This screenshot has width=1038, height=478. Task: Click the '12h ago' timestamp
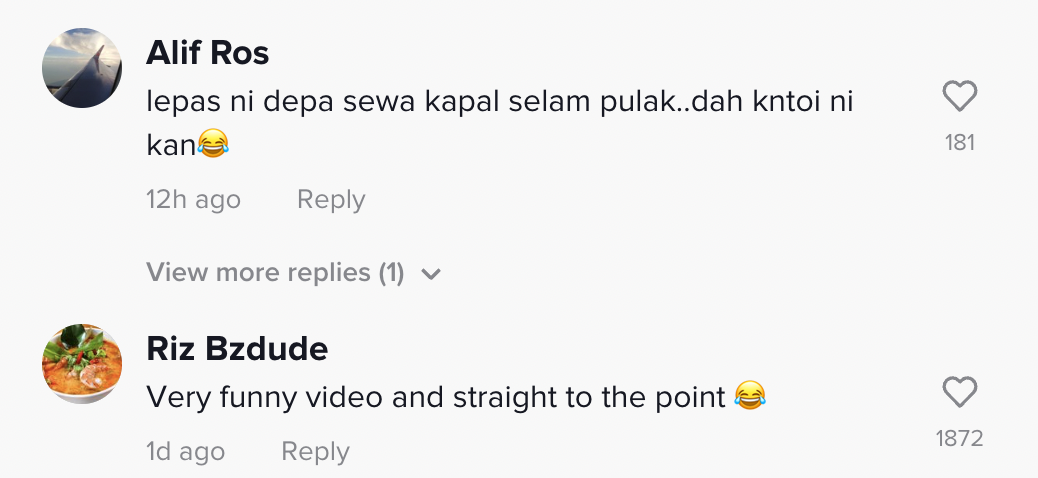[x=193, y=200]
